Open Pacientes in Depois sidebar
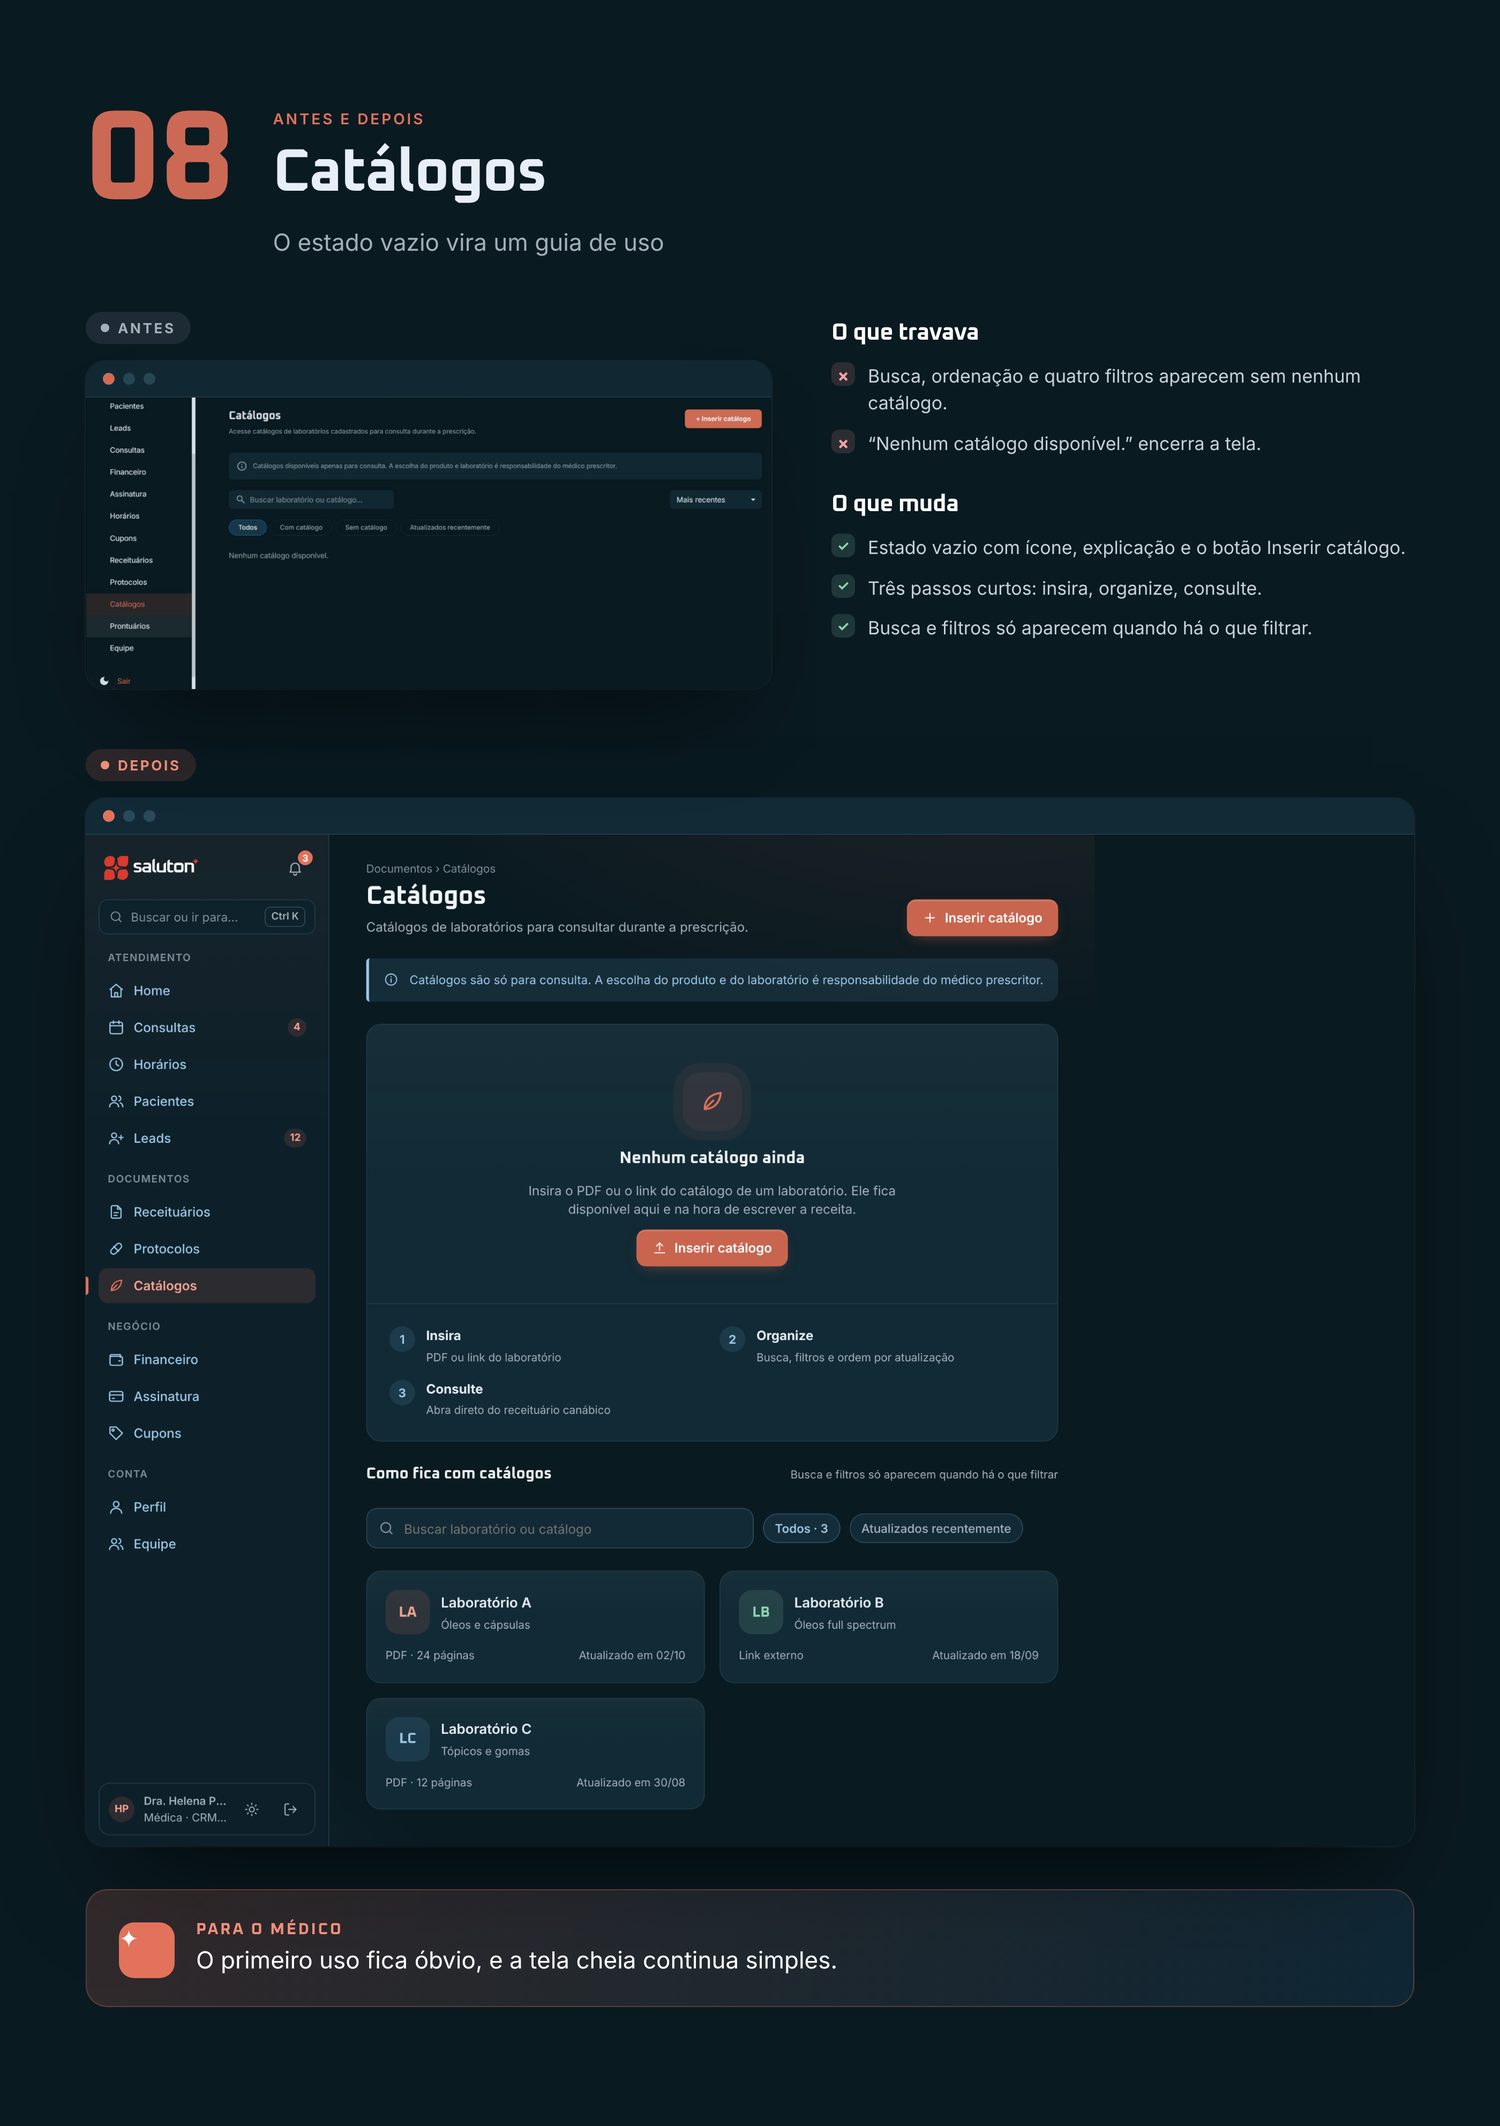 207,1101
